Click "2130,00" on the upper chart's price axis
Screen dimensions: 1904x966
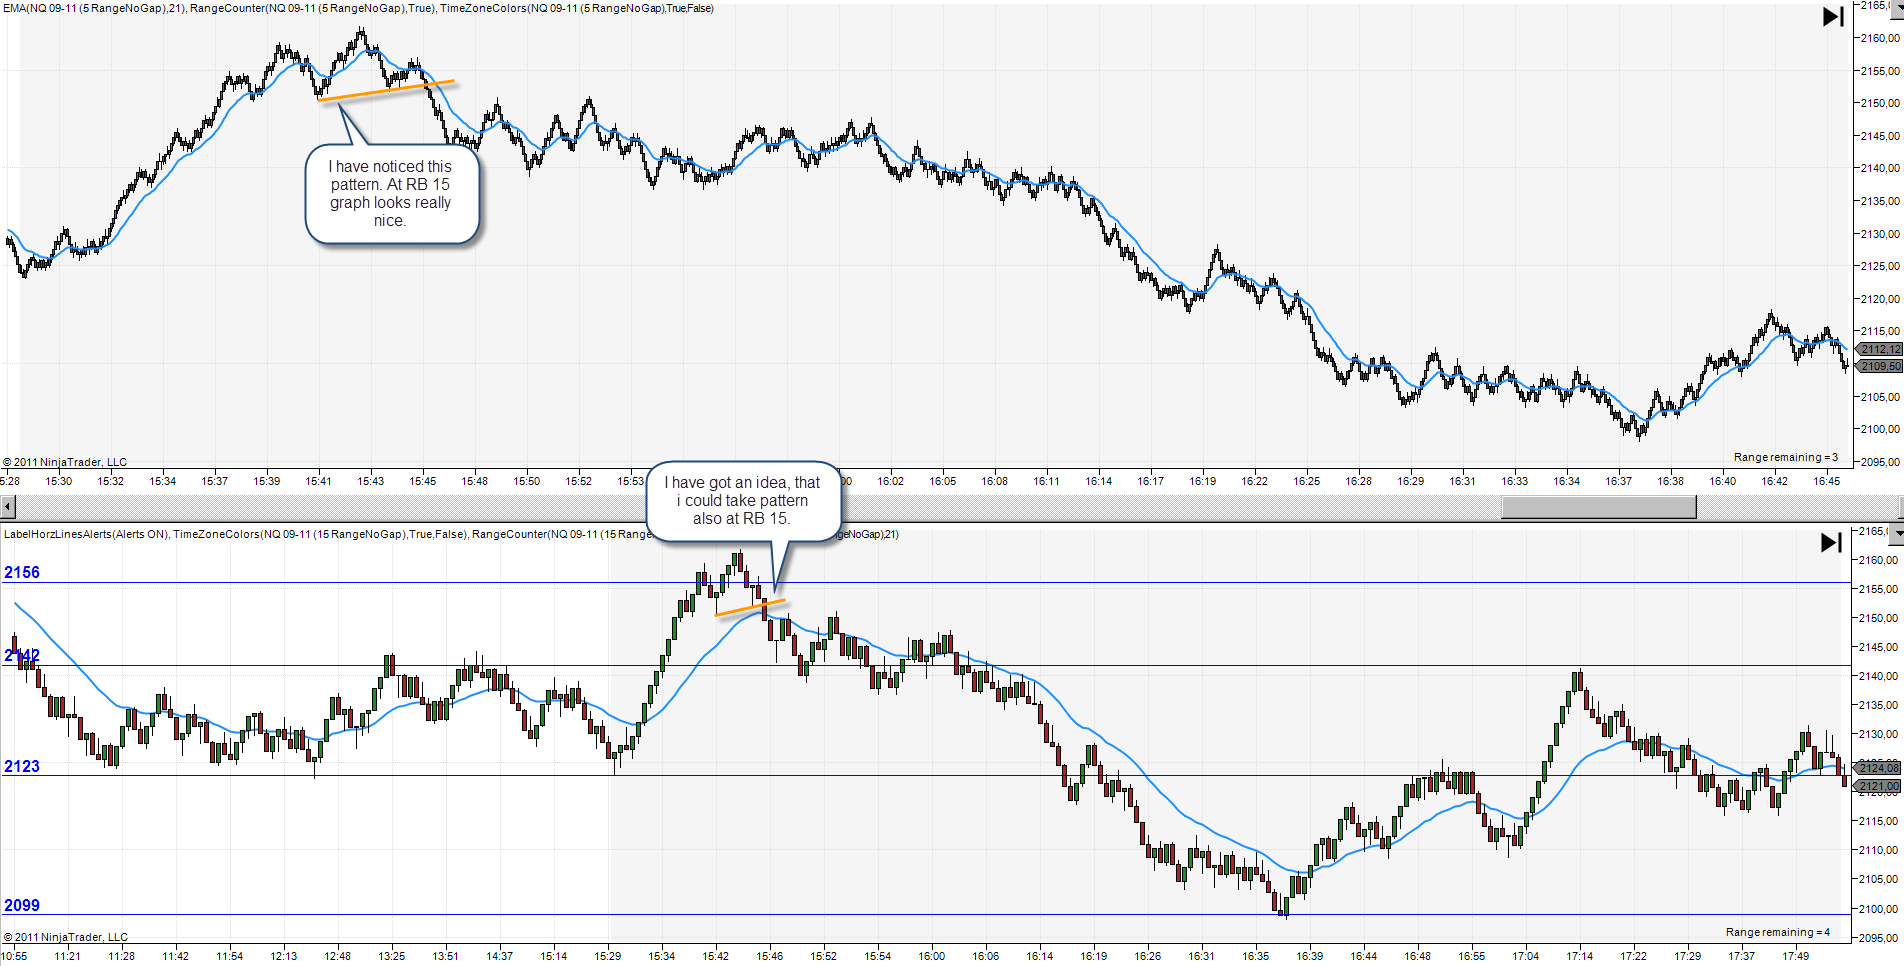click(x=1880, y=234)
